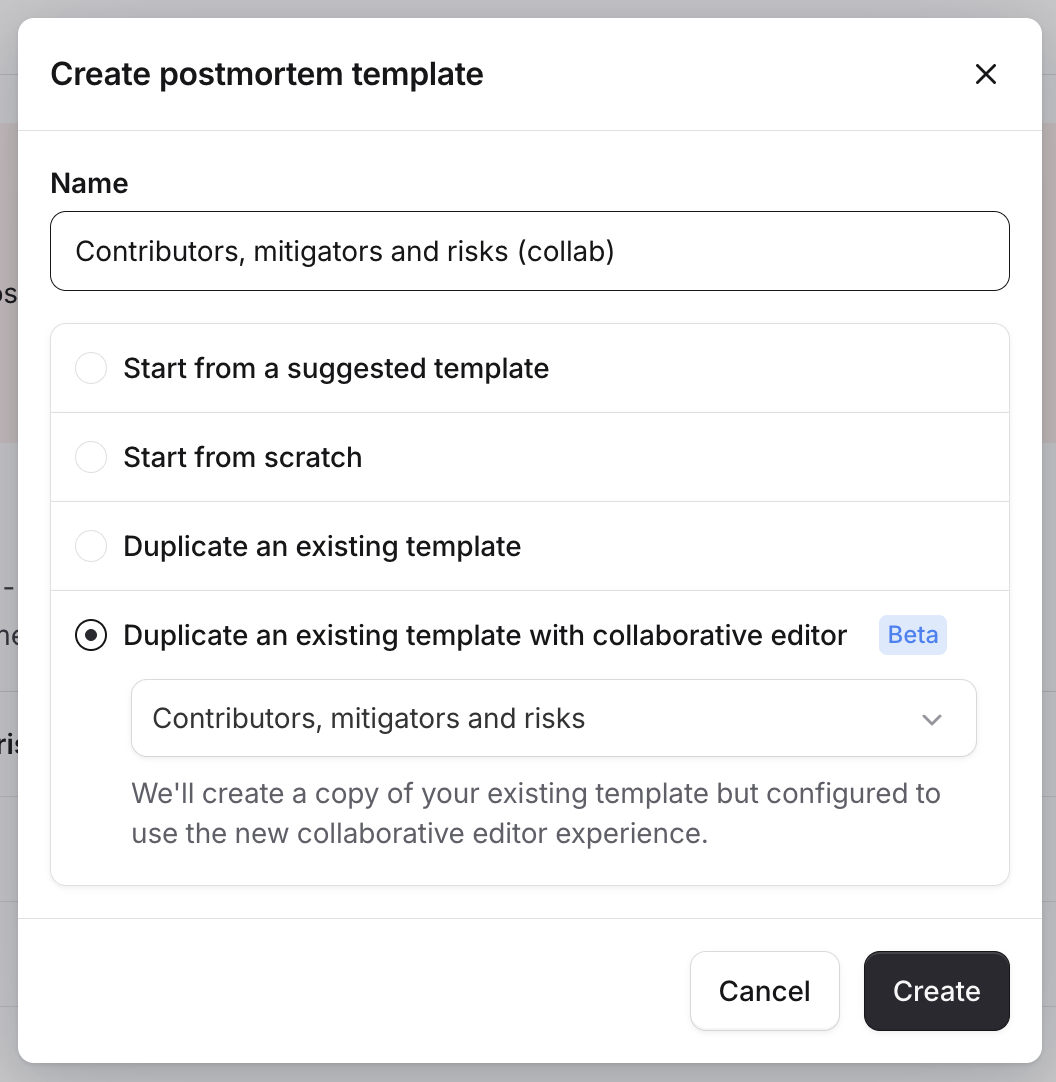This screenshot has width=1056, height=1082.
Task: Focus the Name input field
Action: point(800,251)
